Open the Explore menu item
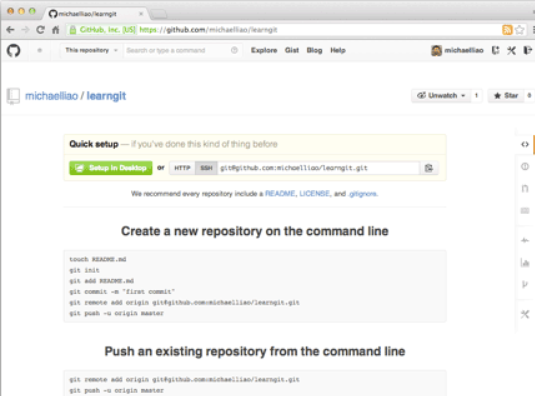 (x=264, y=50)
